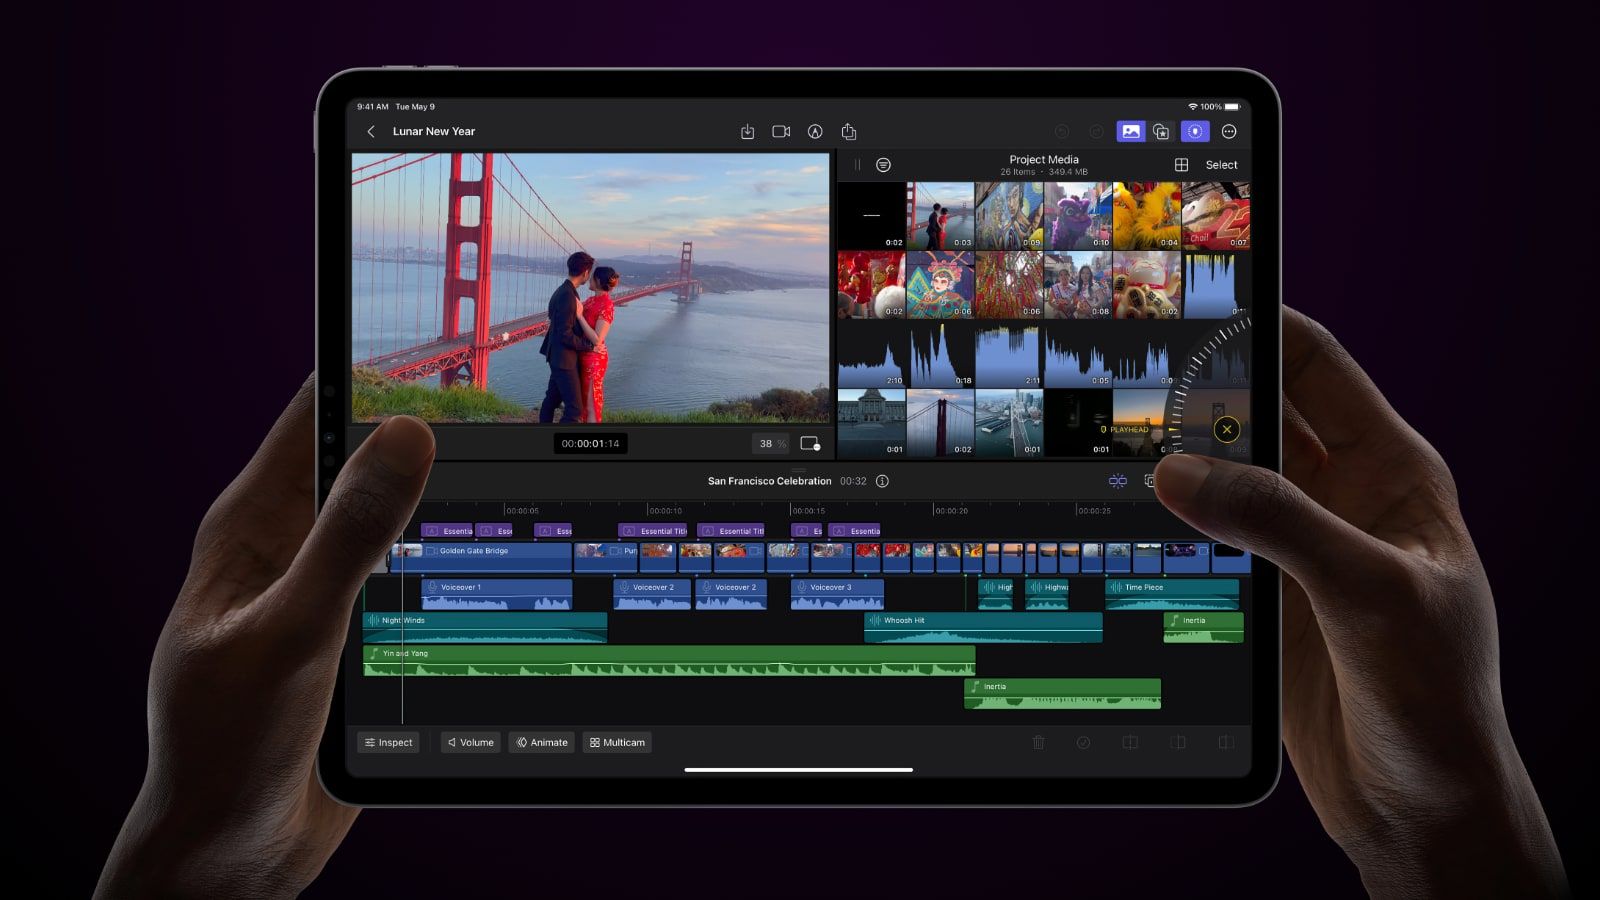The width and height of the screenshot is (1600, 900).
Task: Pick the 0:08 women portrait thumbnail
Action: [1078, 285]
